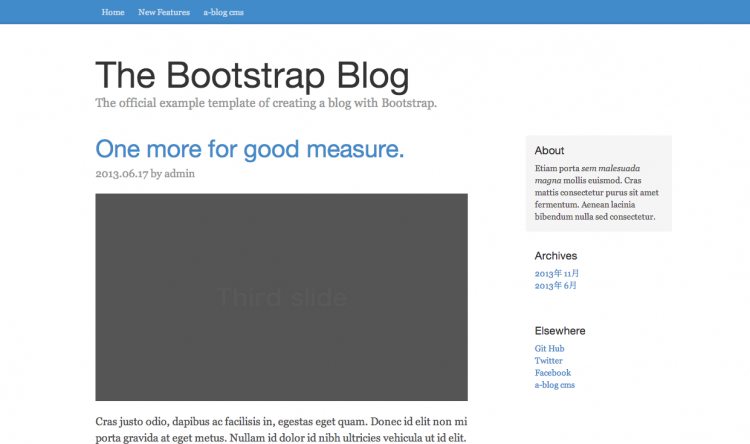Select a-blog cms in the top navbar
The width and height of the screenshot is (750, 444).
pos(225,12)
